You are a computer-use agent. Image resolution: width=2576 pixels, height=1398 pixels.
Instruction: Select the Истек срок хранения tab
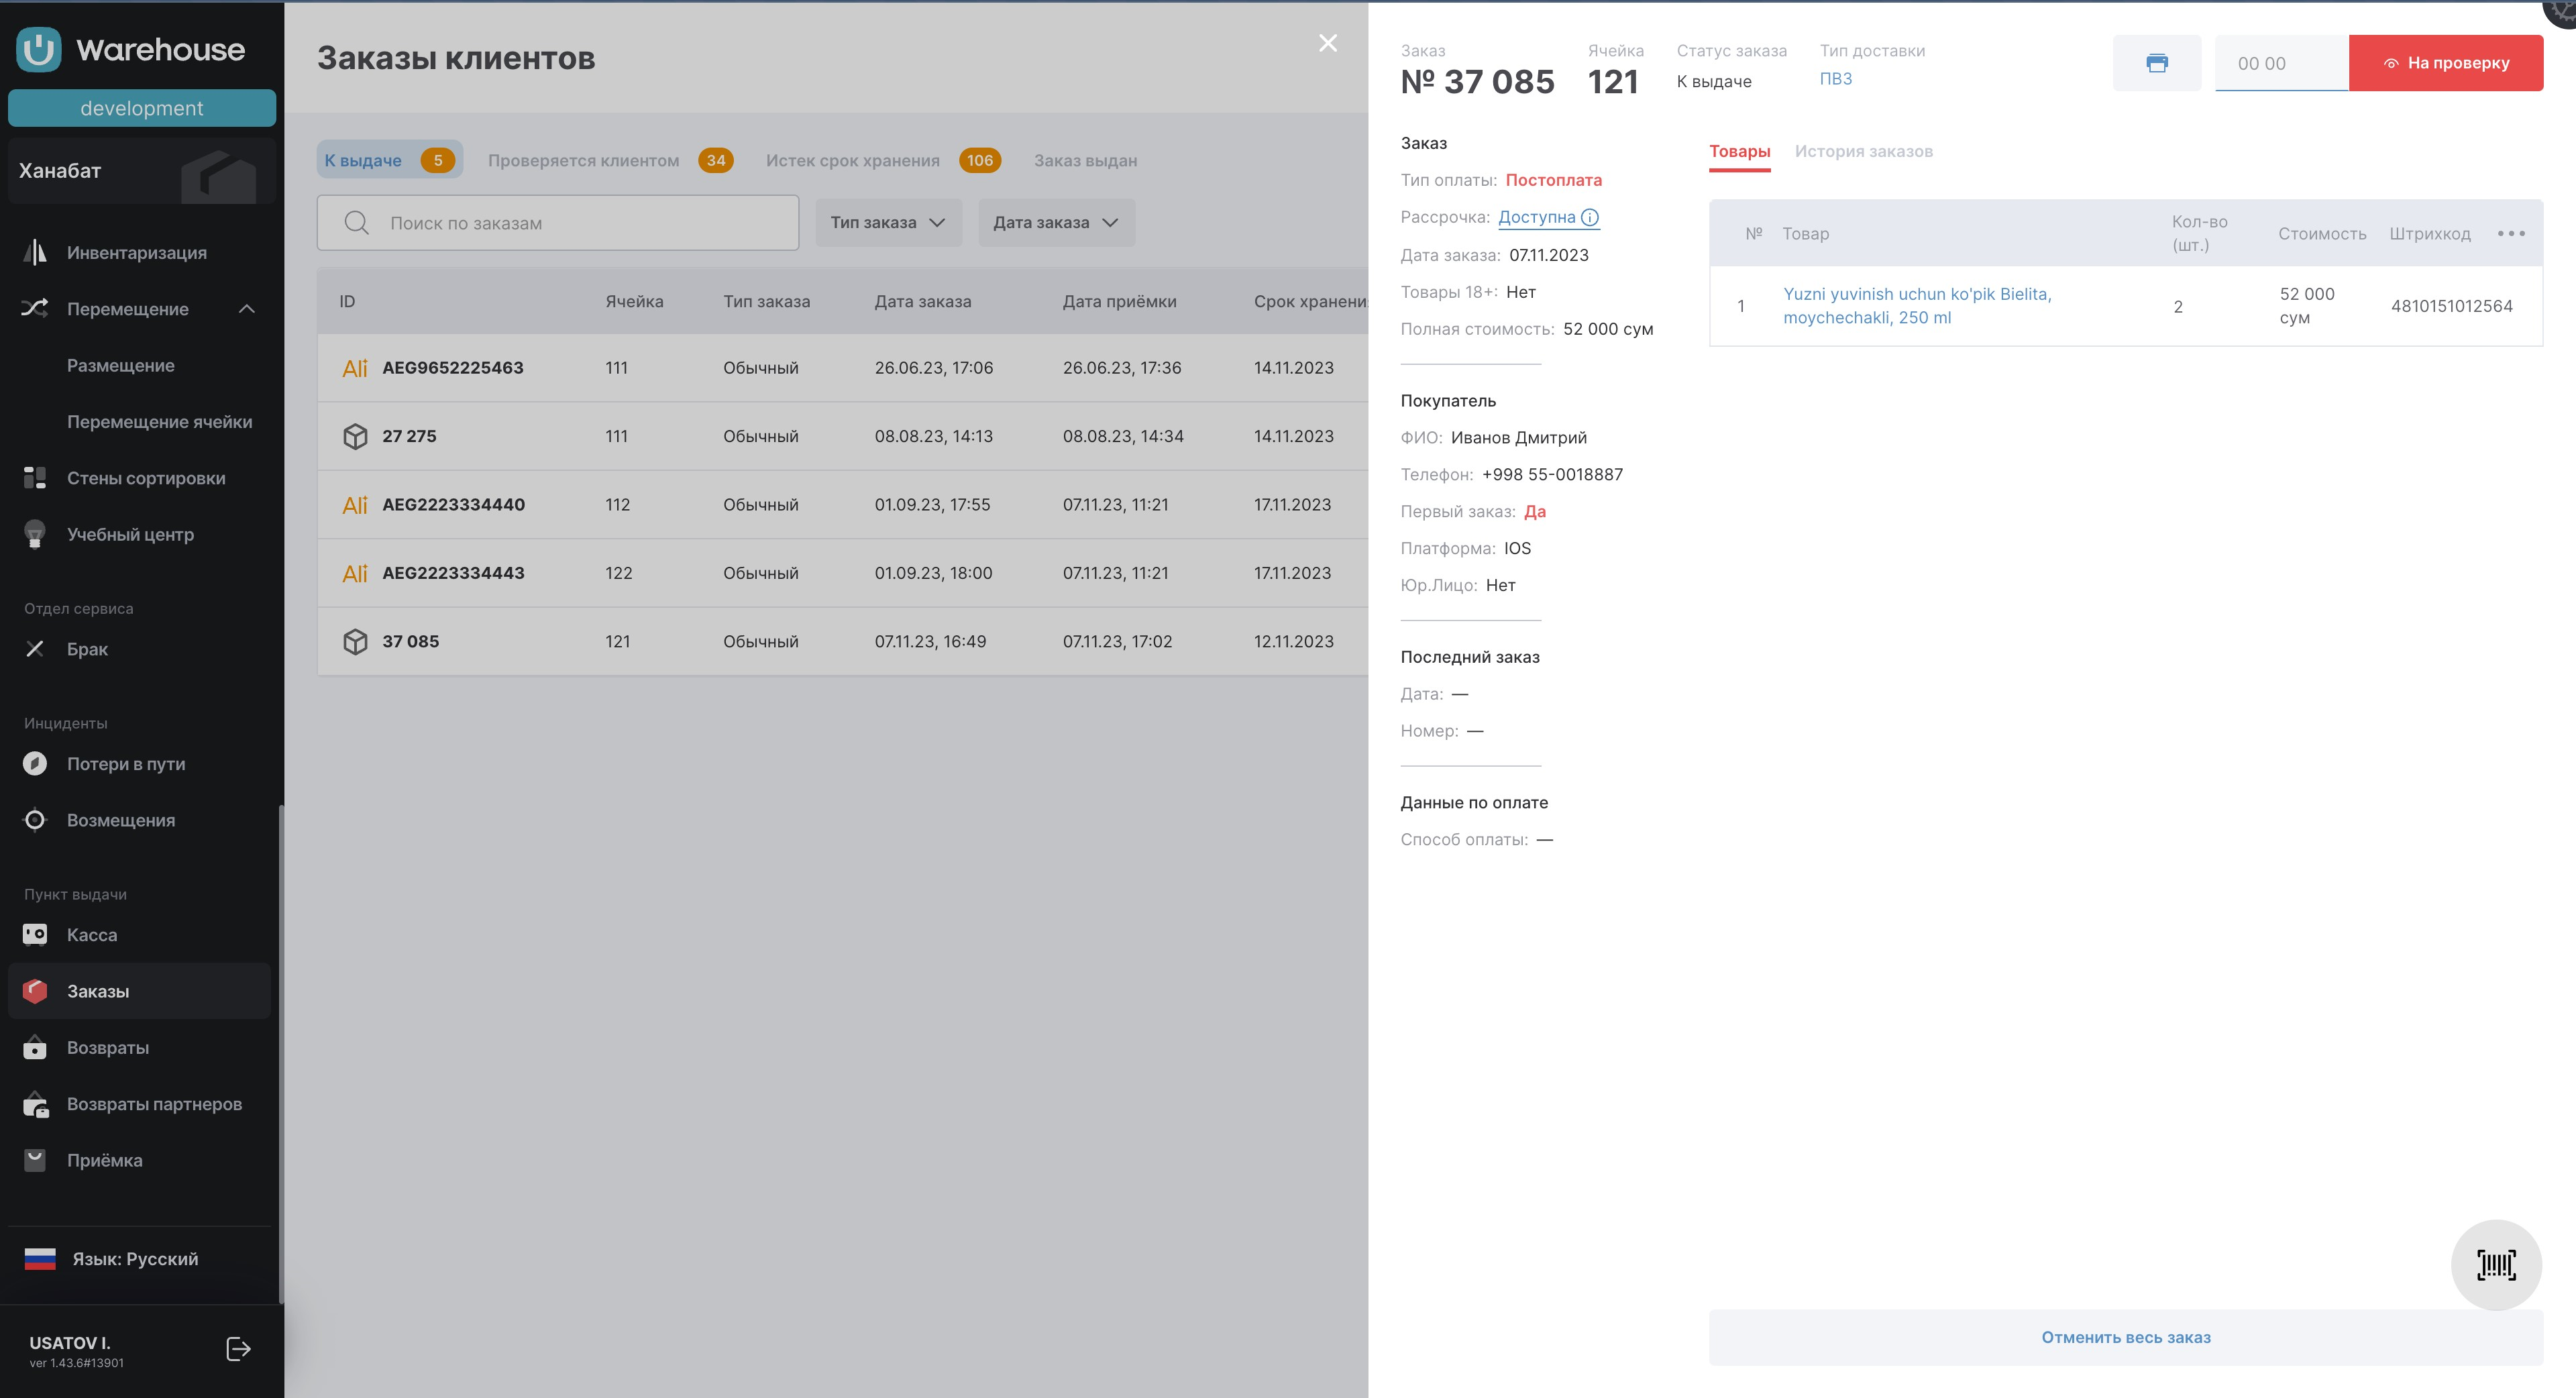click(852, 160)
